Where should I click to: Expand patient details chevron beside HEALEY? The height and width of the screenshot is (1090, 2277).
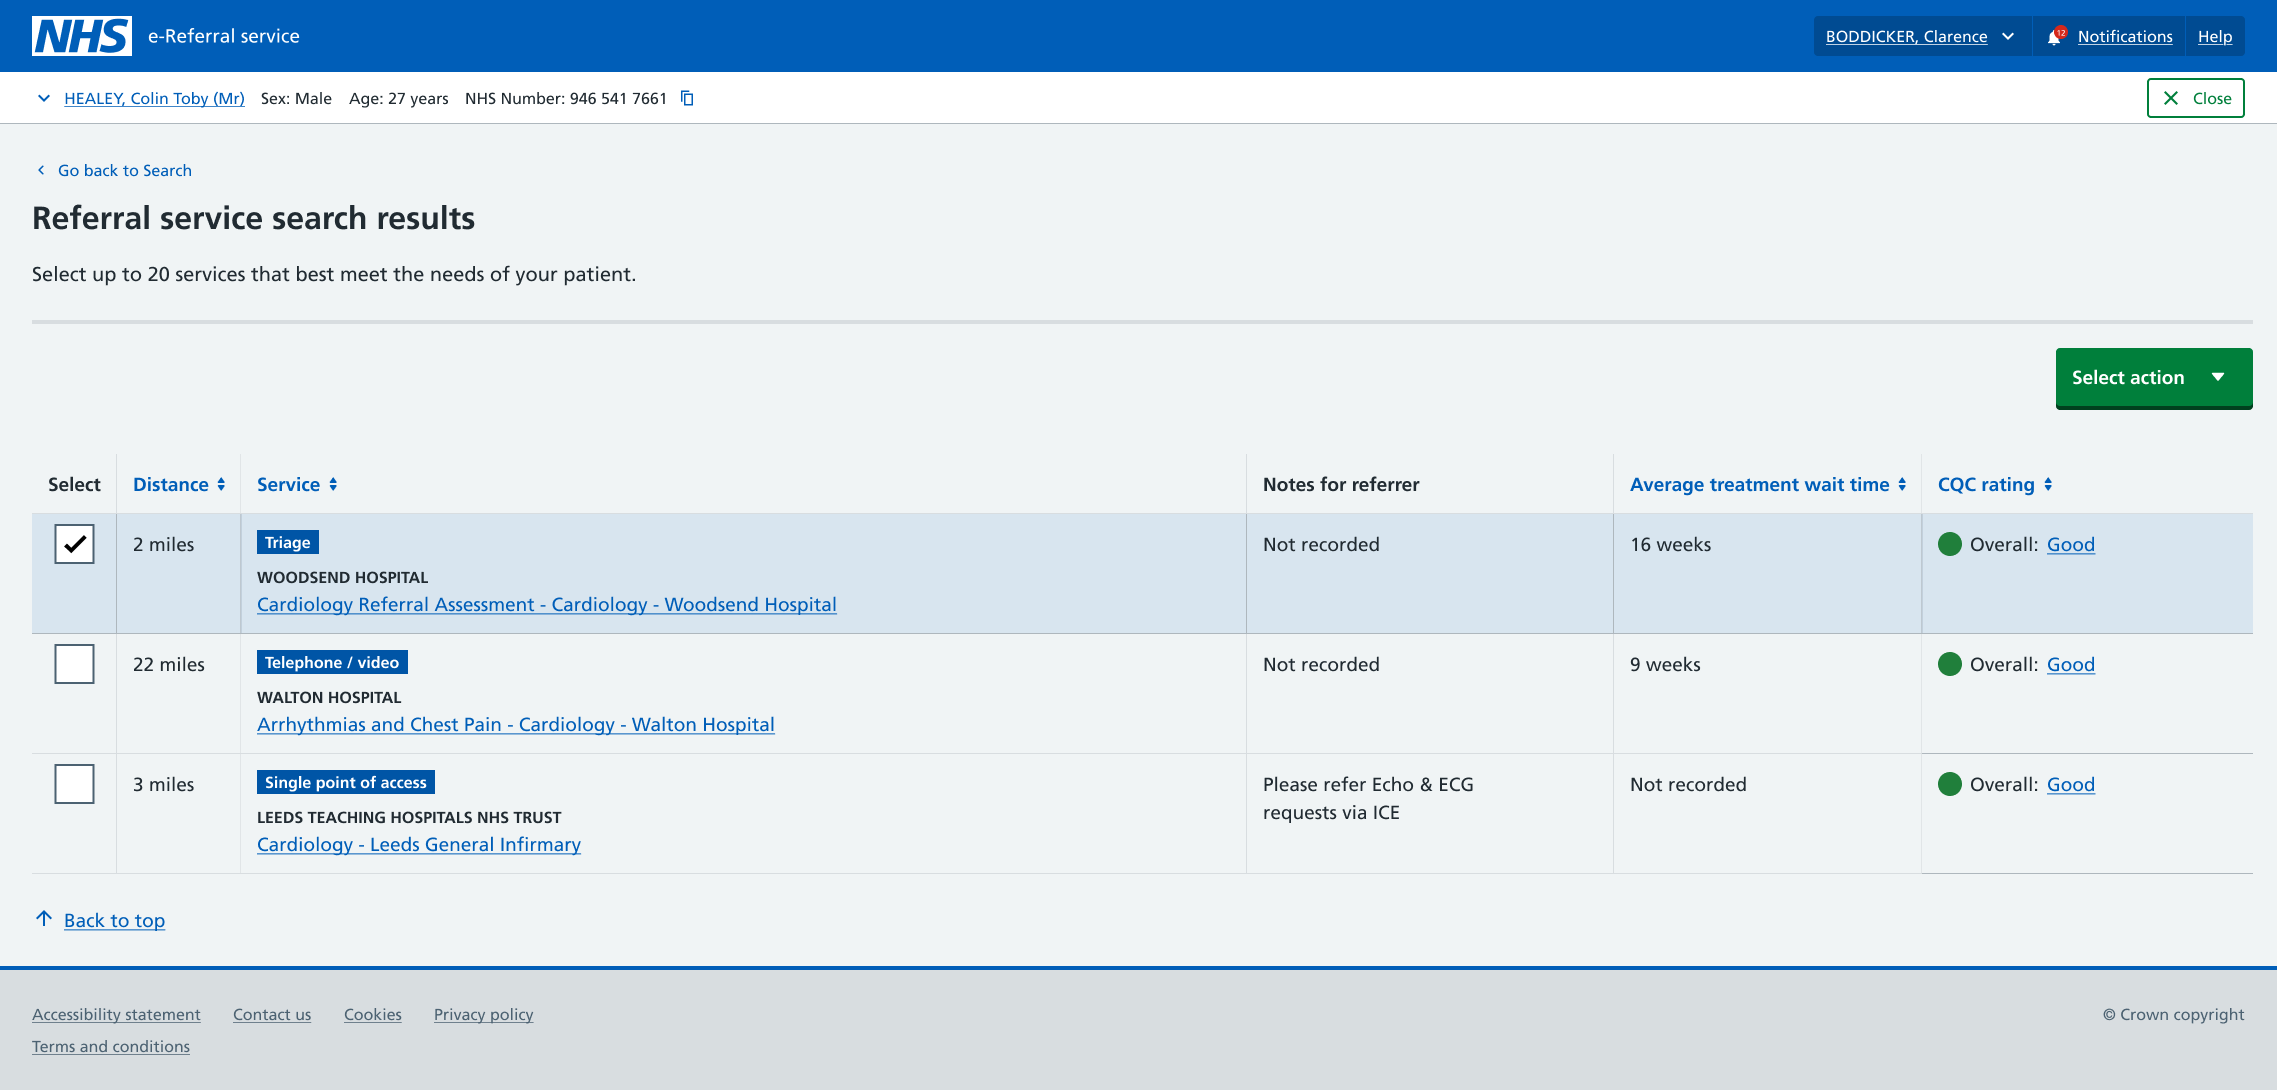point(43,98)
